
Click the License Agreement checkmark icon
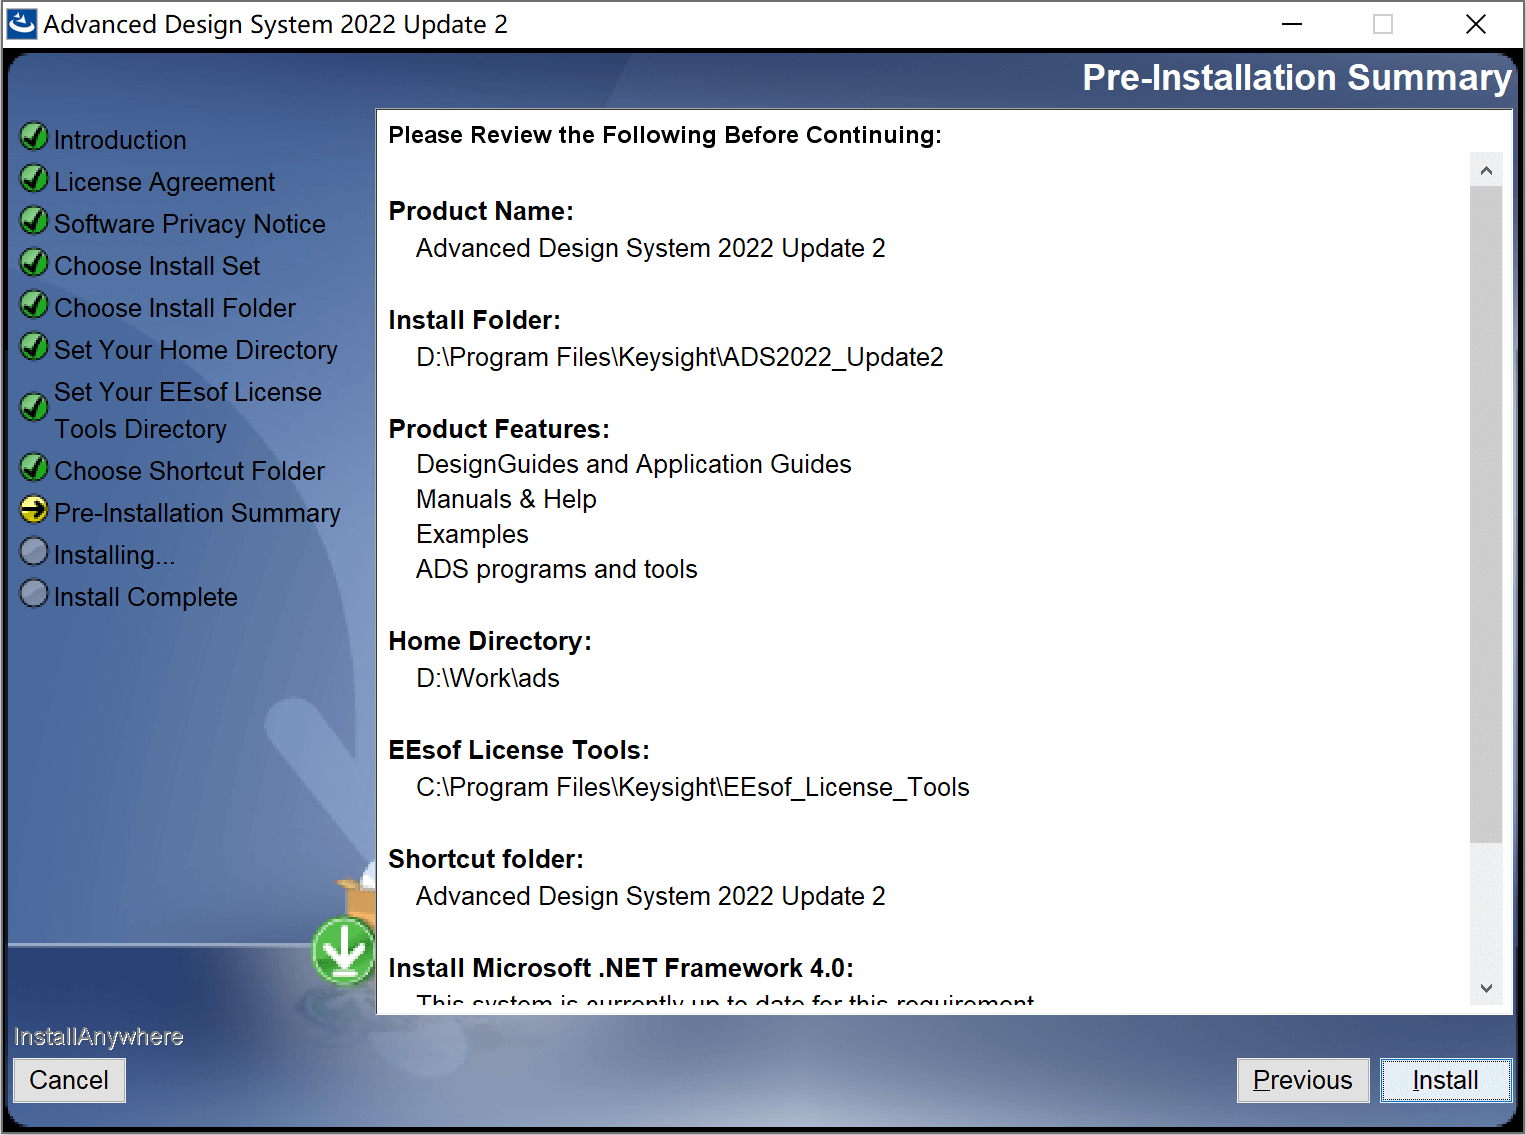tap(34, 179)
